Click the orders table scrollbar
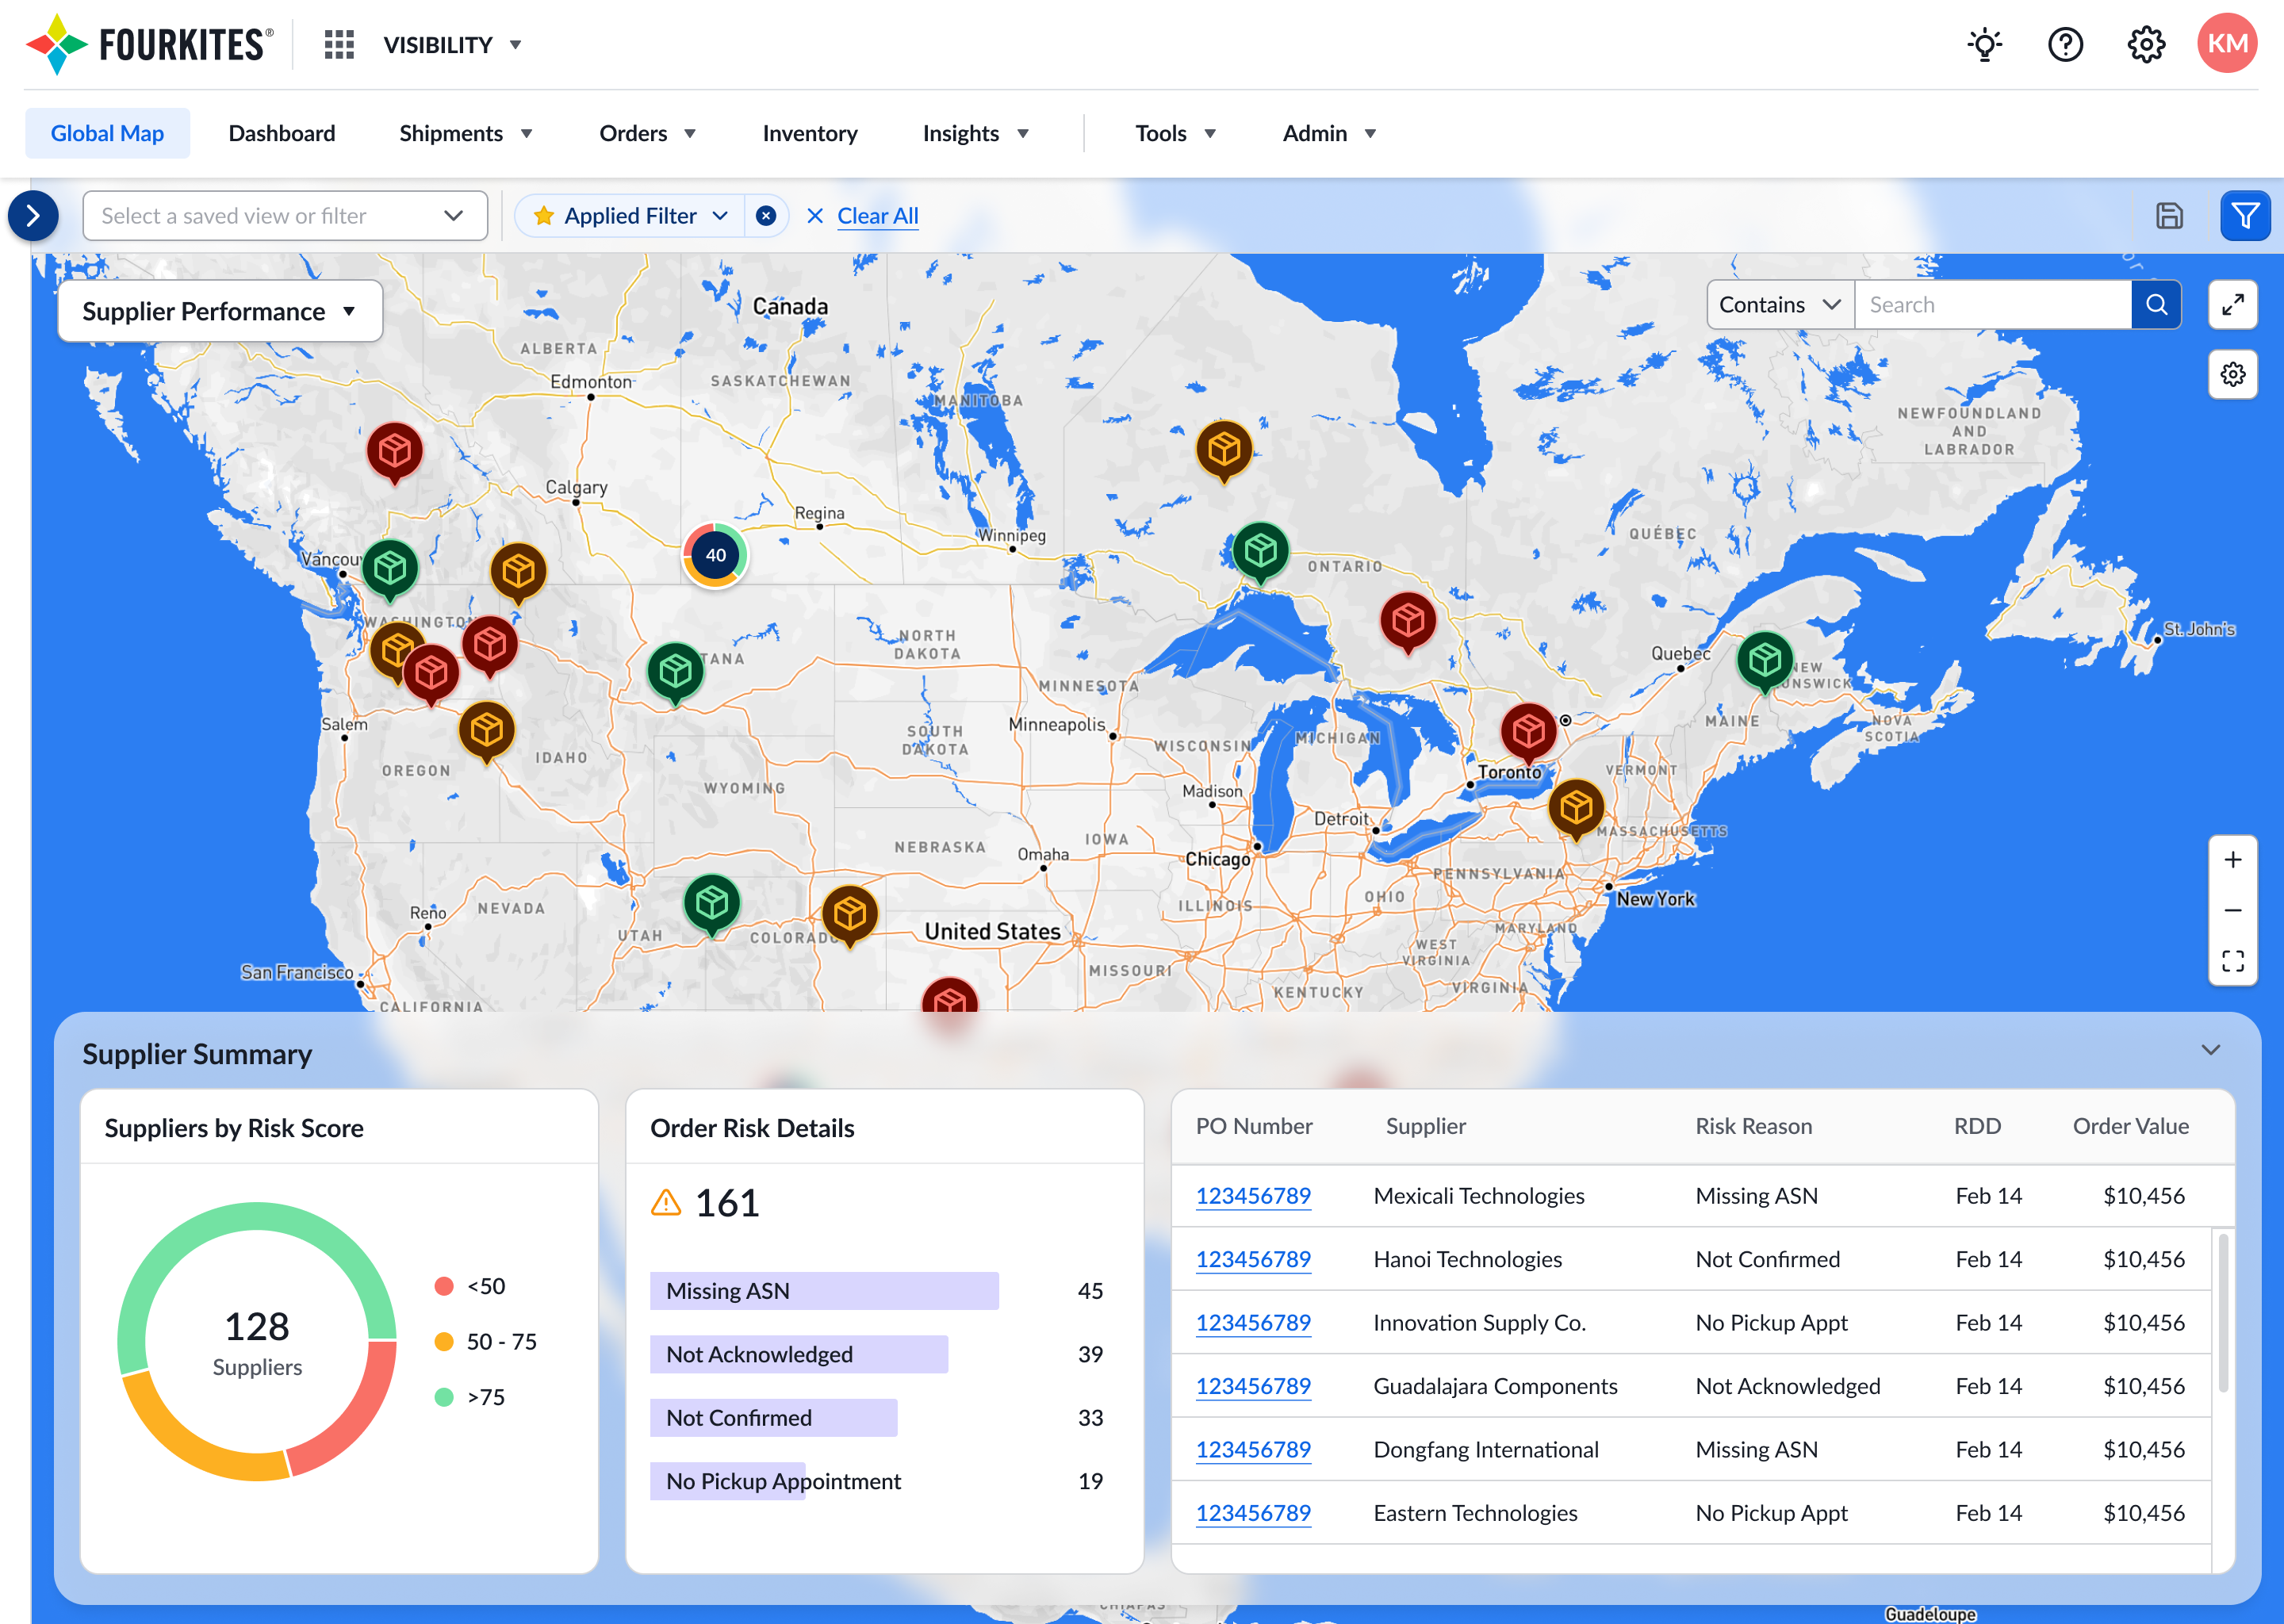2284x1624 pixels. (2223, 1314)
